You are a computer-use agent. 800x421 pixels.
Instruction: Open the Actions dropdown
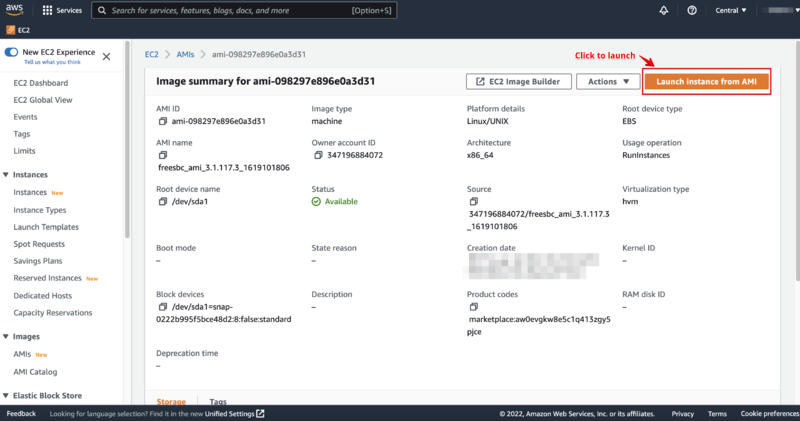pos(608,82)
